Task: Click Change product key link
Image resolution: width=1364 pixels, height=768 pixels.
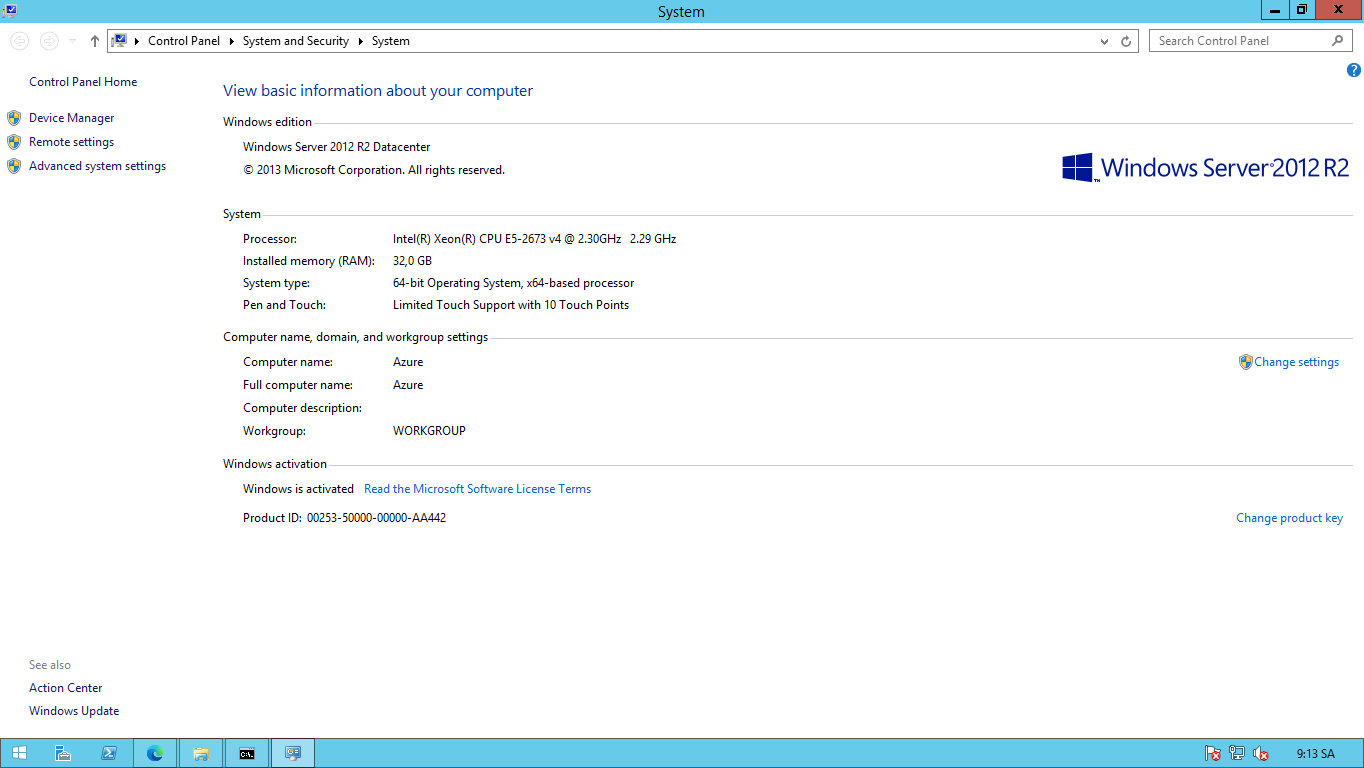Action: (x=1290, y=518)
